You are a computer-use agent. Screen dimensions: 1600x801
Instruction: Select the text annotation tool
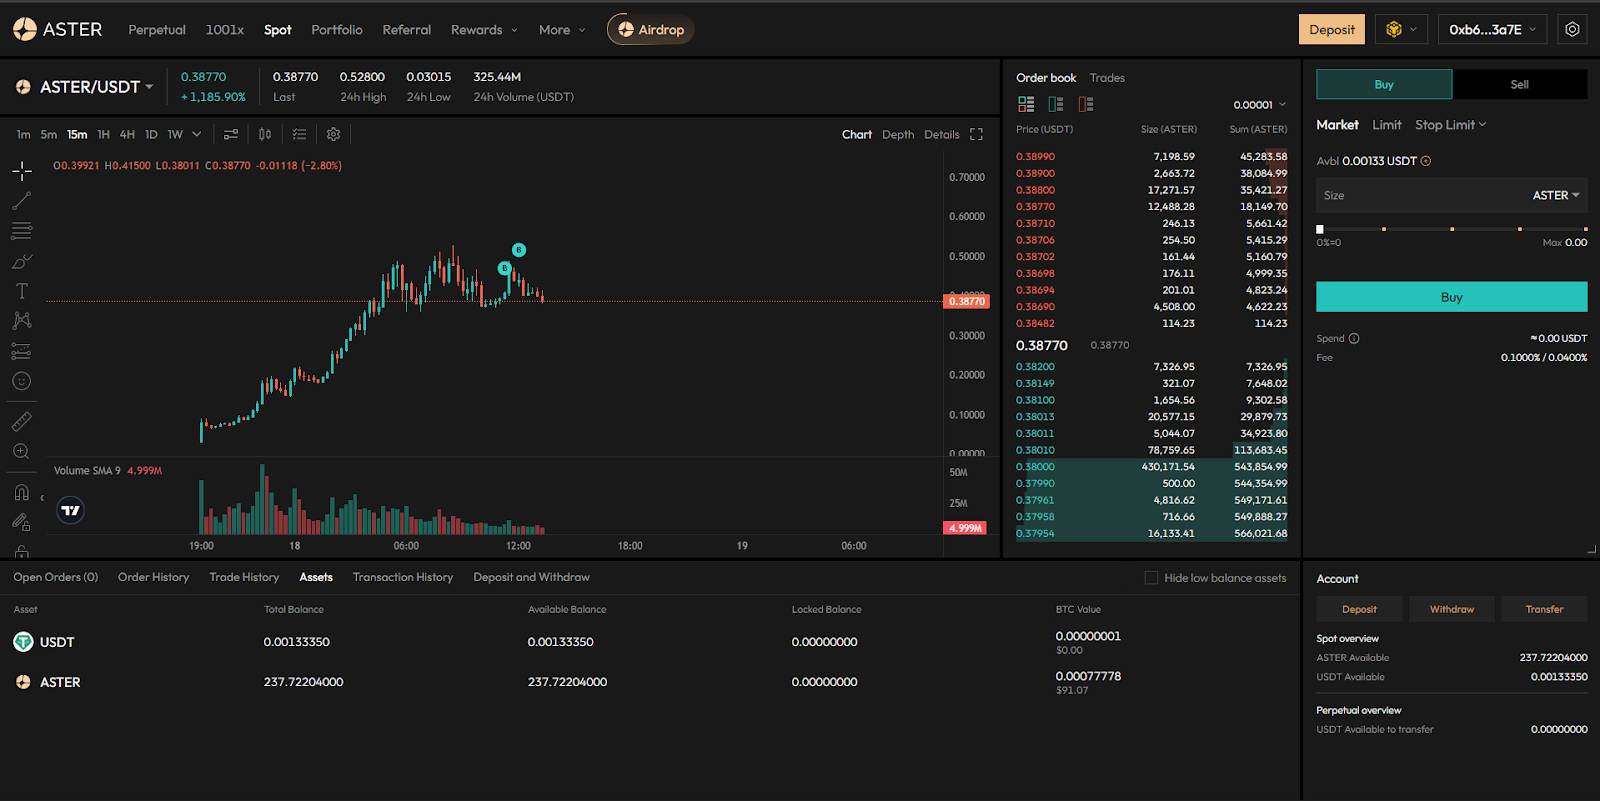[22, 291]
